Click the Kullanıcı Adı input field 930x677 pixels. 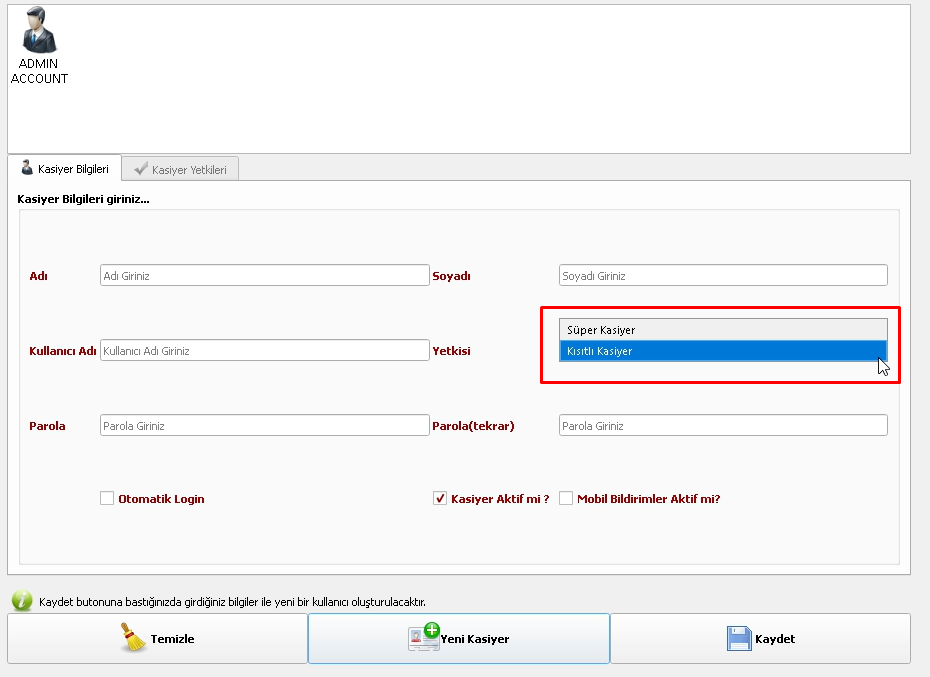264,351
